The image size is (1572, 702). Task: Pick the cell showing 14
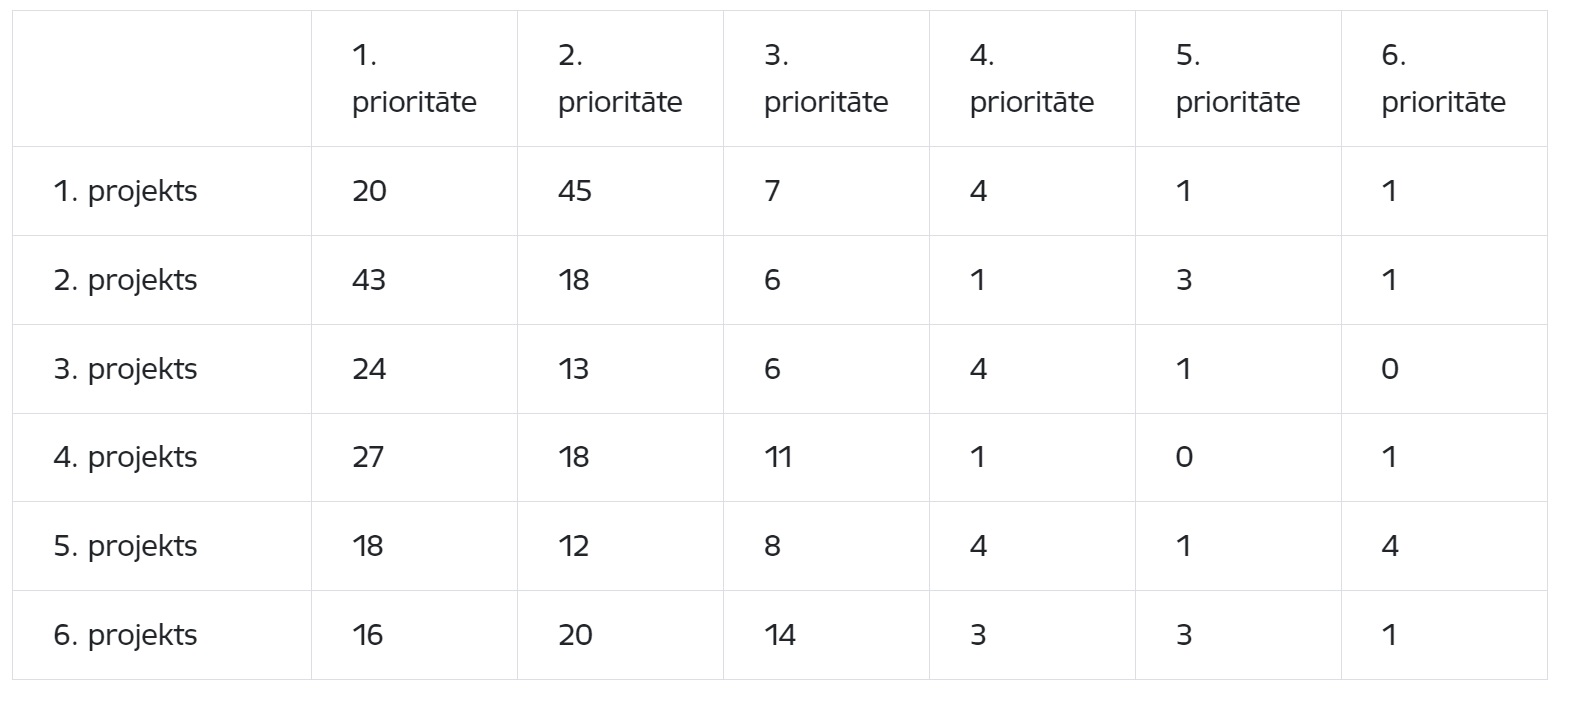(x=826, y=635)
